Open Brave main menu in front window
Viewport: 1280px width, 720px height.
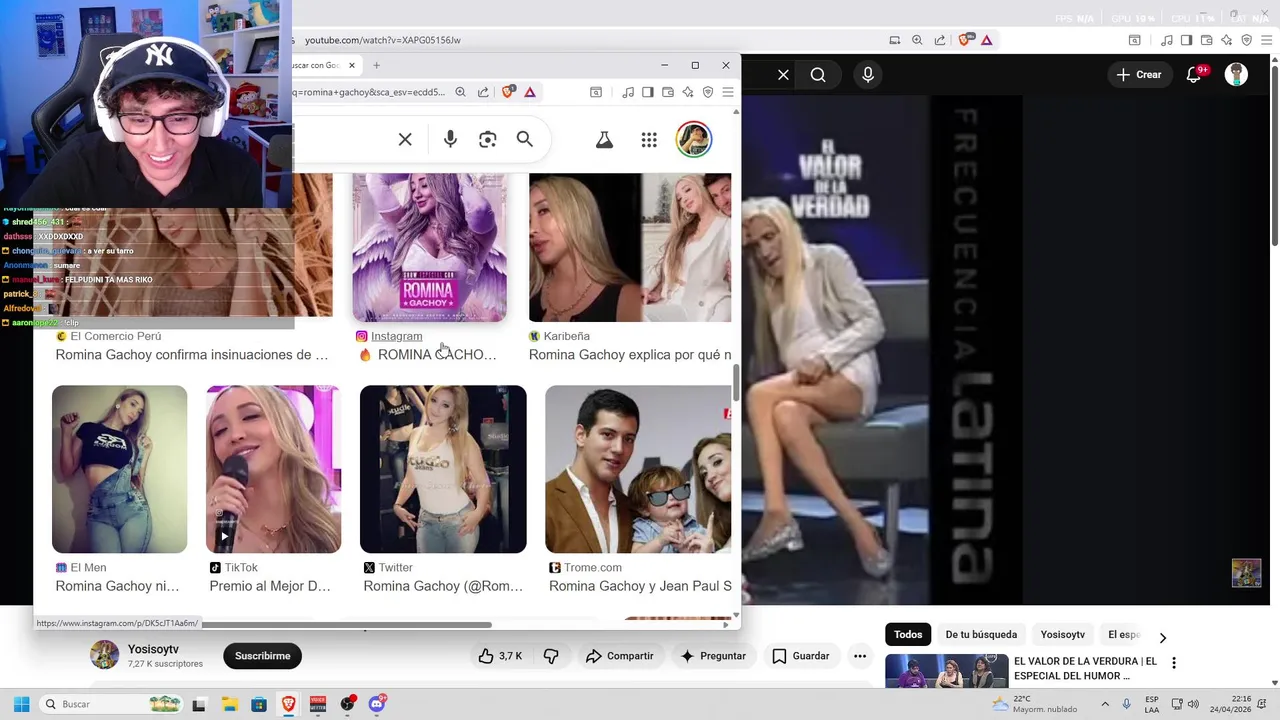click(x=728, y=92)
